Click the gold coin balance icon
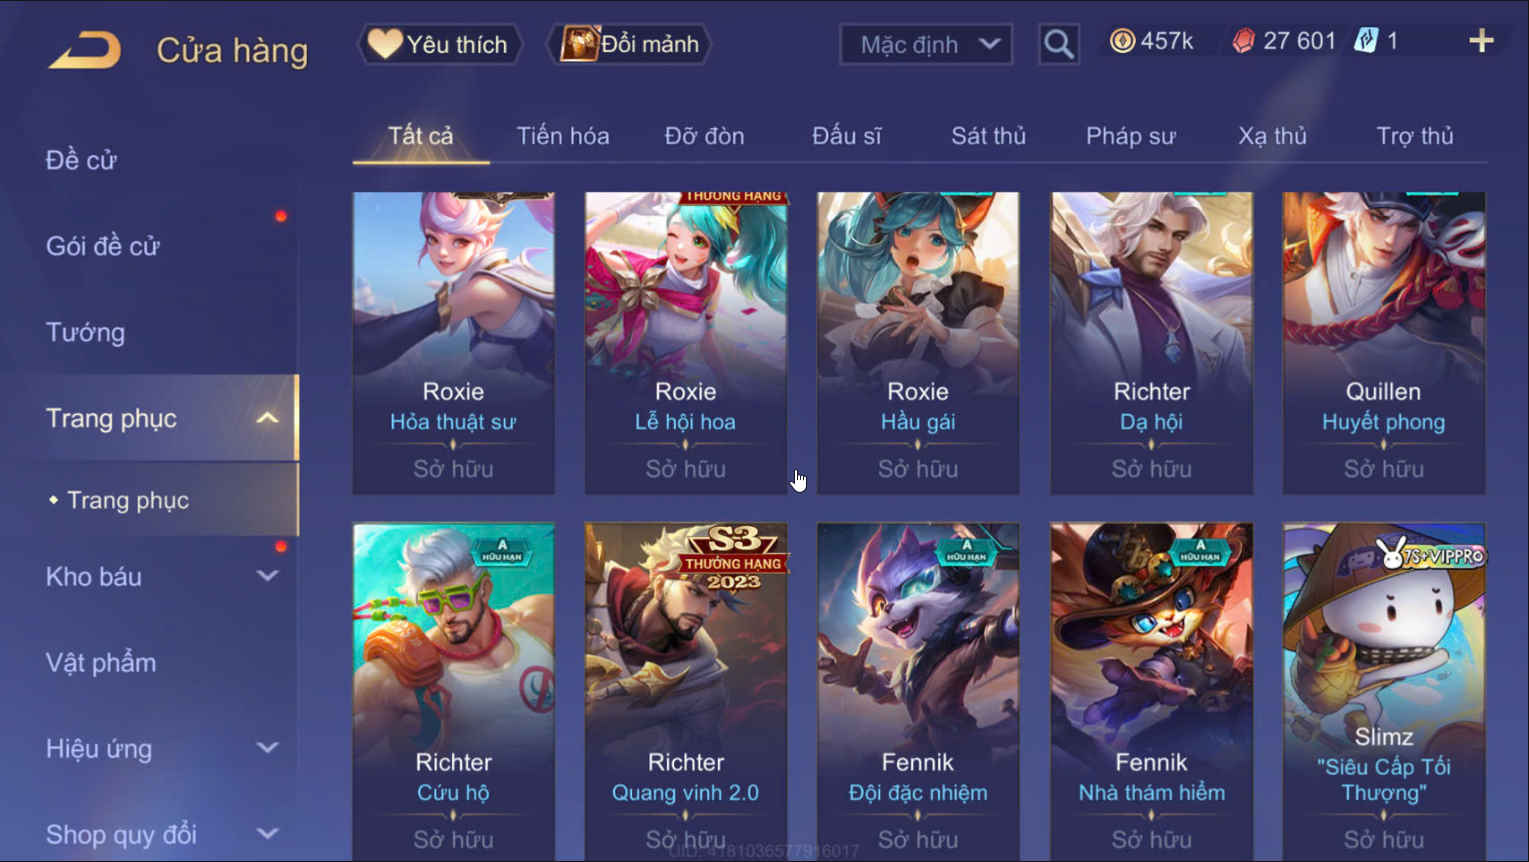The height and width of the screenshot is (862, 1529). pyautogui.click(x=1123, y=41)
